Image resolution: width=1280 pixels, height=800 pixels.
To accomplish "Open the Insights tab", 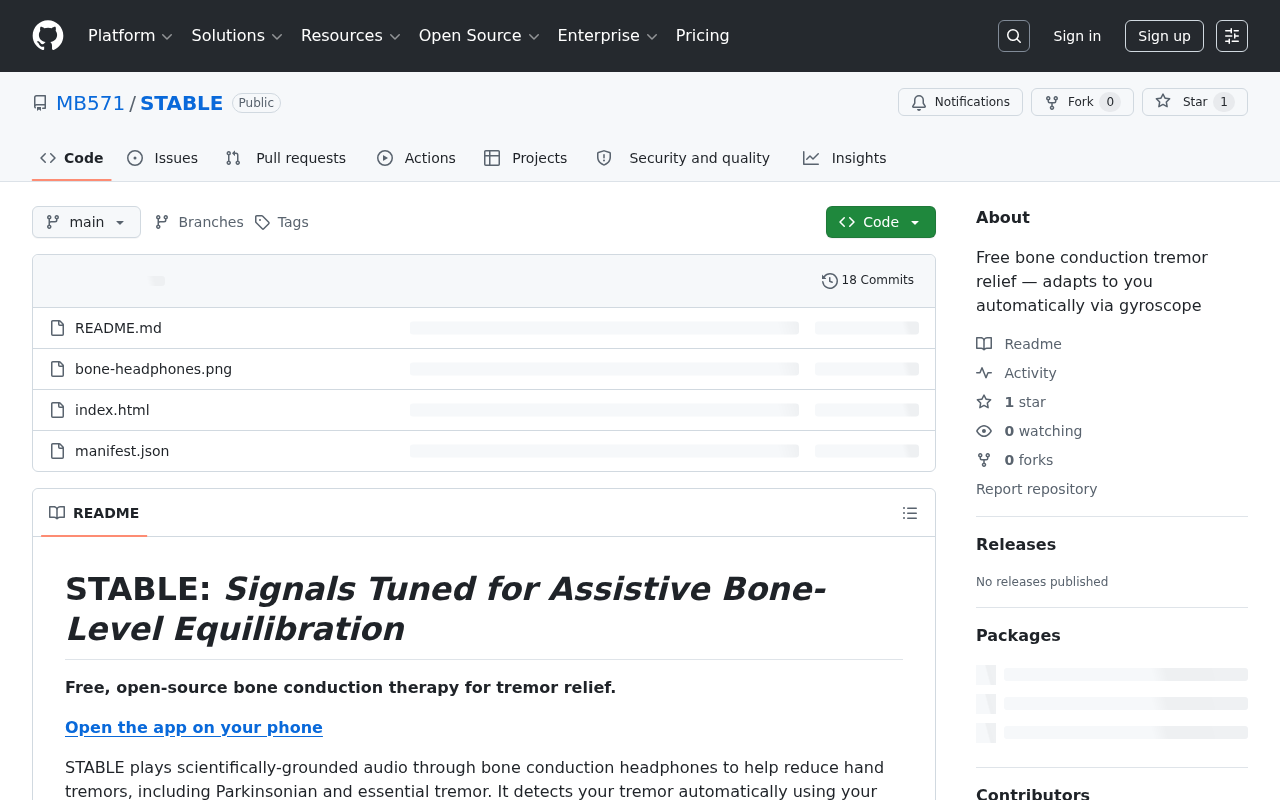I will 845,158.
